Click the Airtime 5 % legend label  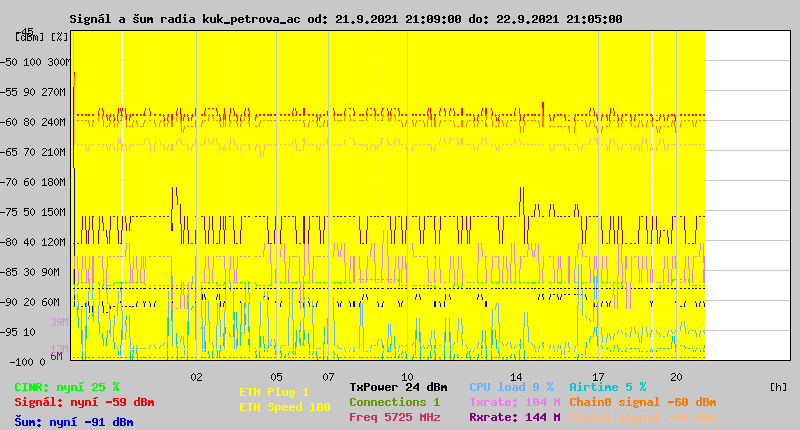pyautogui.click(x=607, y=387)
